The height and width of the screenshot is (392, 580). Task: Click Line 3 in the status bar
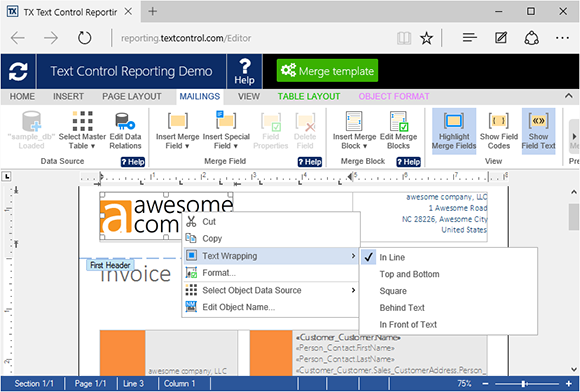coord(133,384)
